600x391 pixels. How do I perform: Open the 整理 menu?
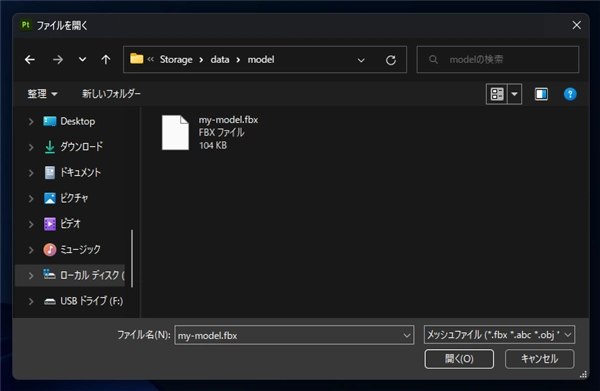pyautogui.click(x=42, y=94)
